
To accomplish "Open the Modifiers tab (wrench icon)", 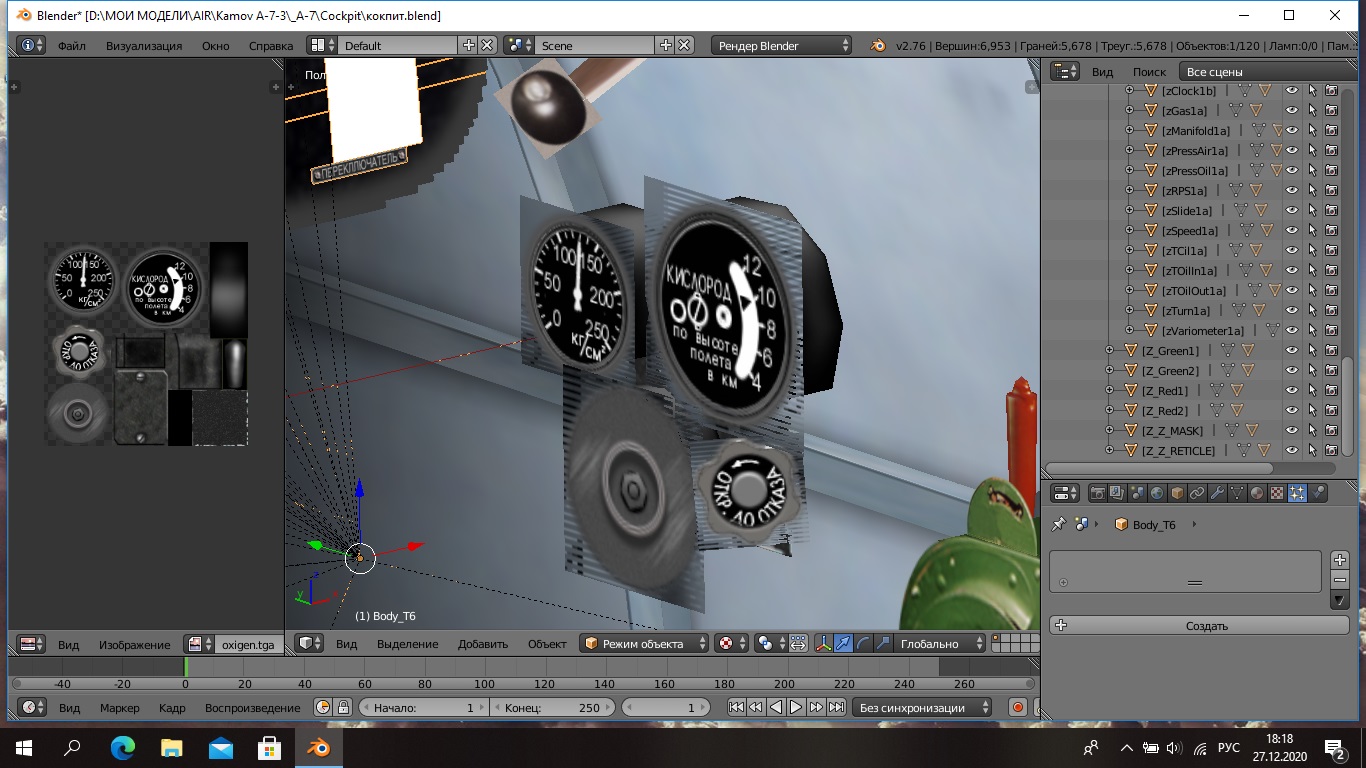I will coord(1217,493).
